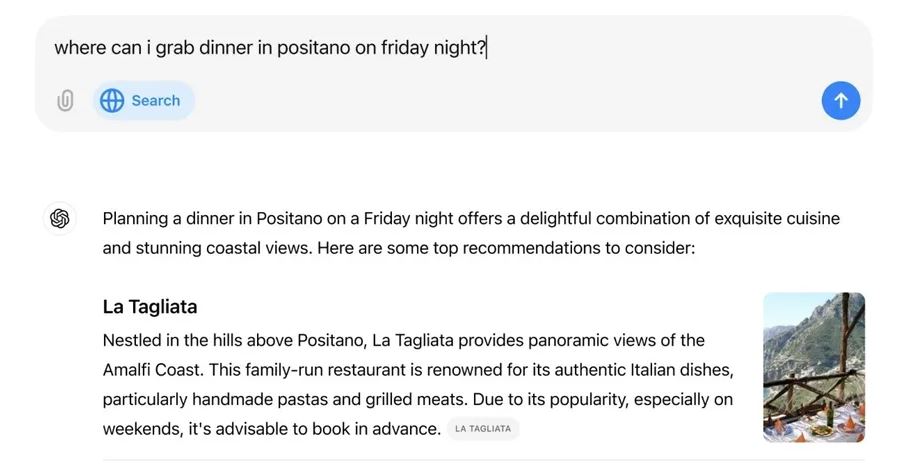The width and height of the screenshot is (897, 464).
Task: Click the ChatGPT logo beside the response
Action: coord(60,219)
